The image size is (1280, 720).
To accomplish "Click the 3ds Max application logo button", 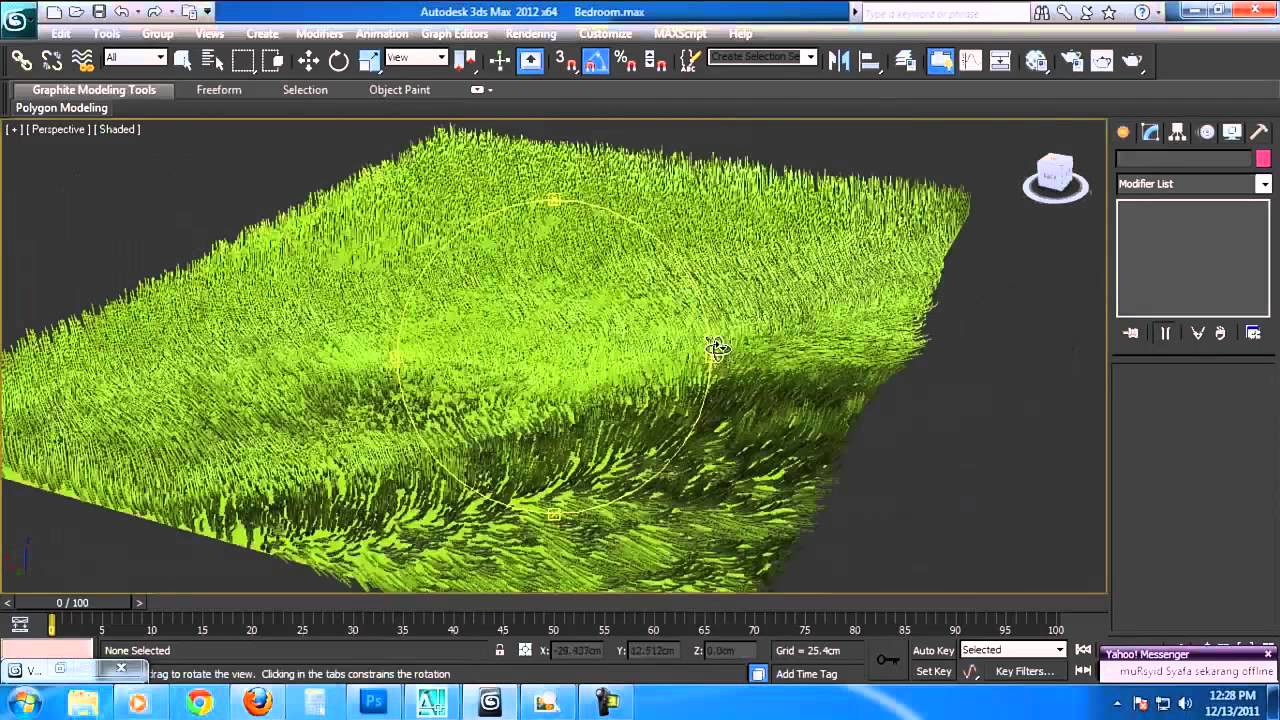I will 16,20.
